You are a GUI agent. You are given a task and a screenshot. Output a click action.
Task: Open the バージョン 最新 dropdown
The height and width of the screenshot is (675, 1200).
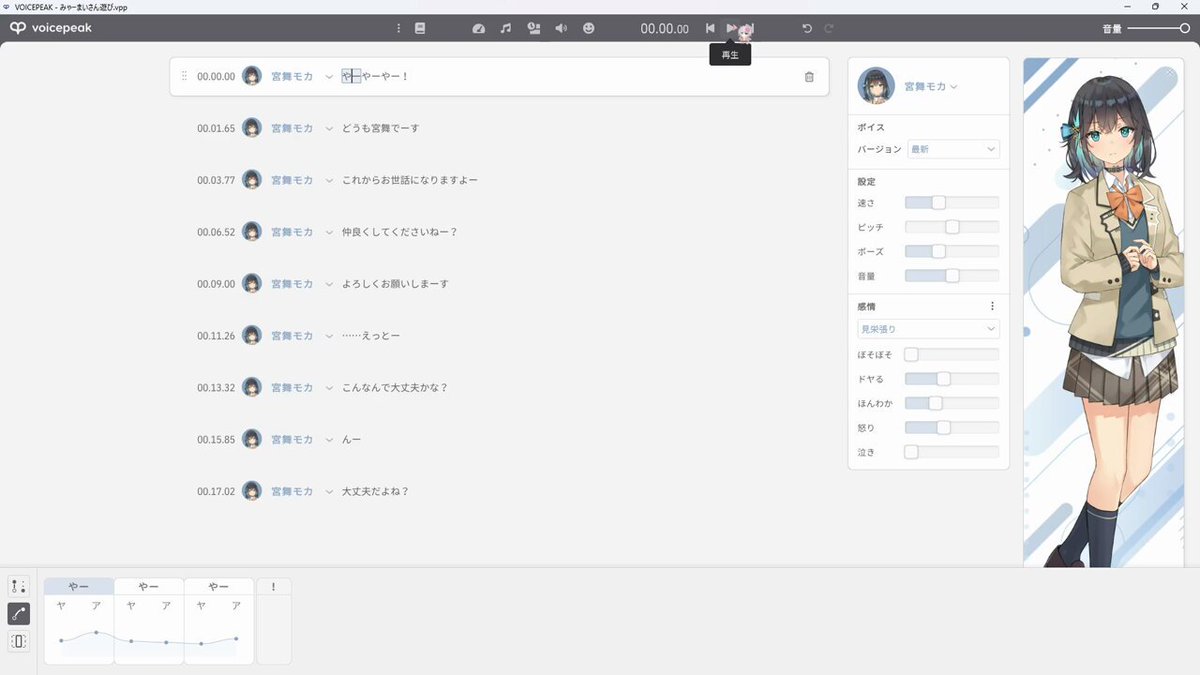pyautogui.click(x=953, y=149)
